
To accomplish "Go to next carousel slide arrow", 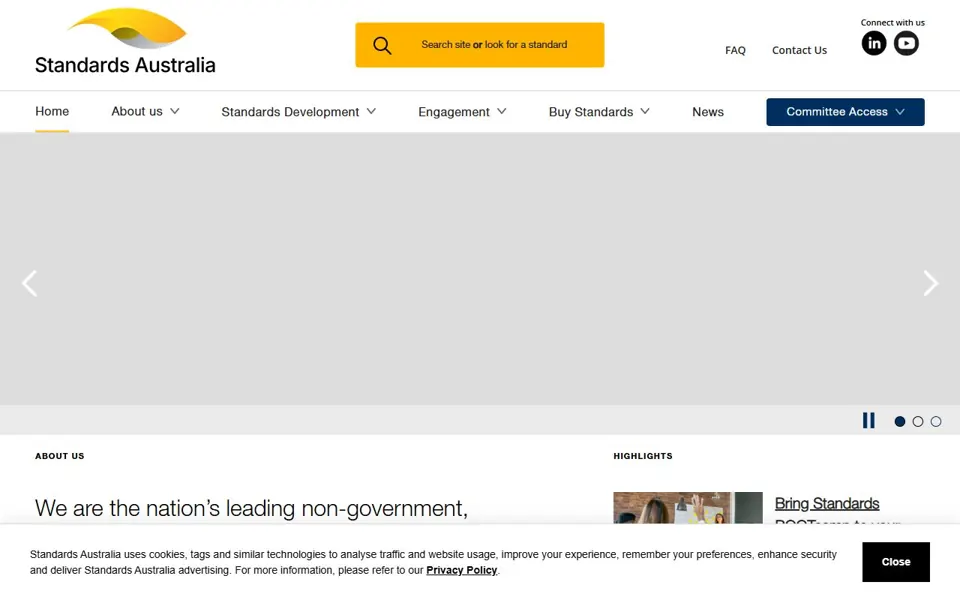I will [x=931, y=283].
